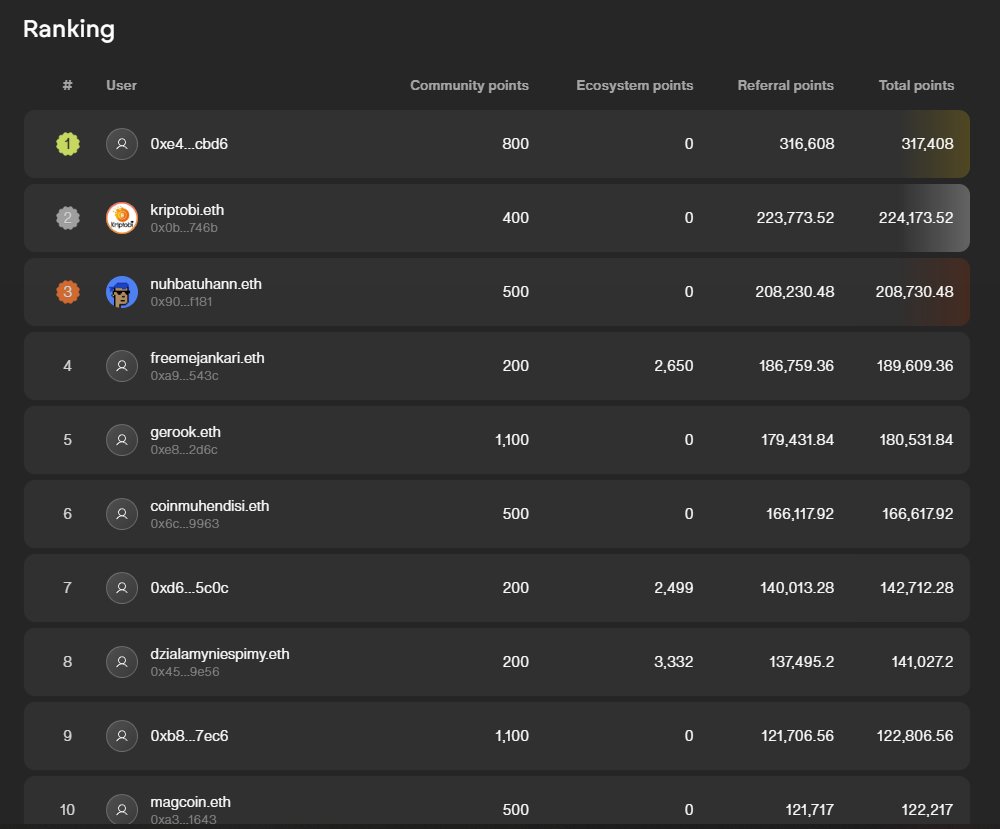The image size is (1000, 829).
Task: Select the profile icon beside 0xb8...7ec6
Action: pyautogui.click(x=121, y=735)
